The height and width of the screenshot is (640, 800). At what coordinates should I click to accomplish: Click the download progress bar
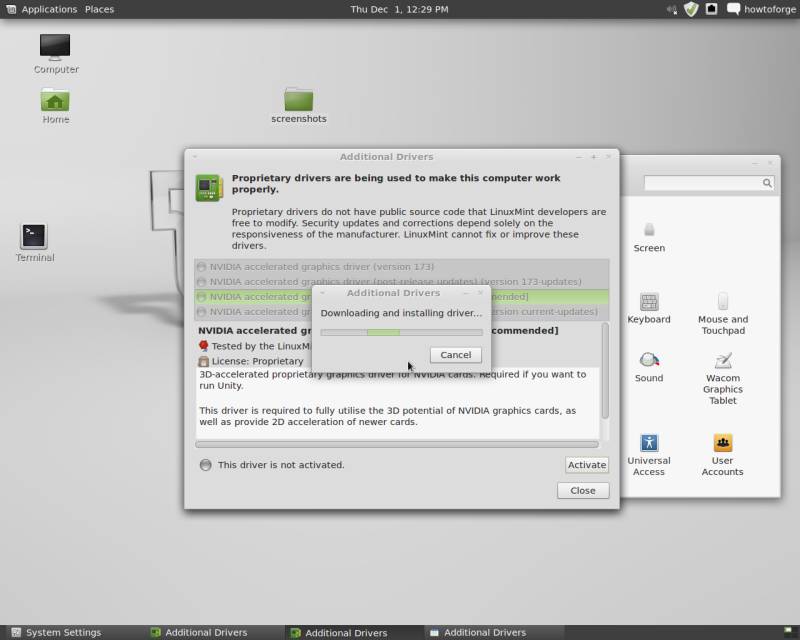tap(402, 332)
